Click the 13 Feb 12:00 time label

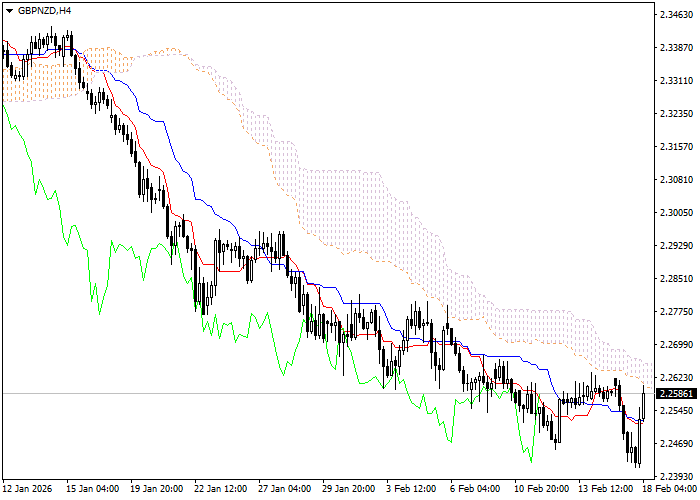pos(606,489)
